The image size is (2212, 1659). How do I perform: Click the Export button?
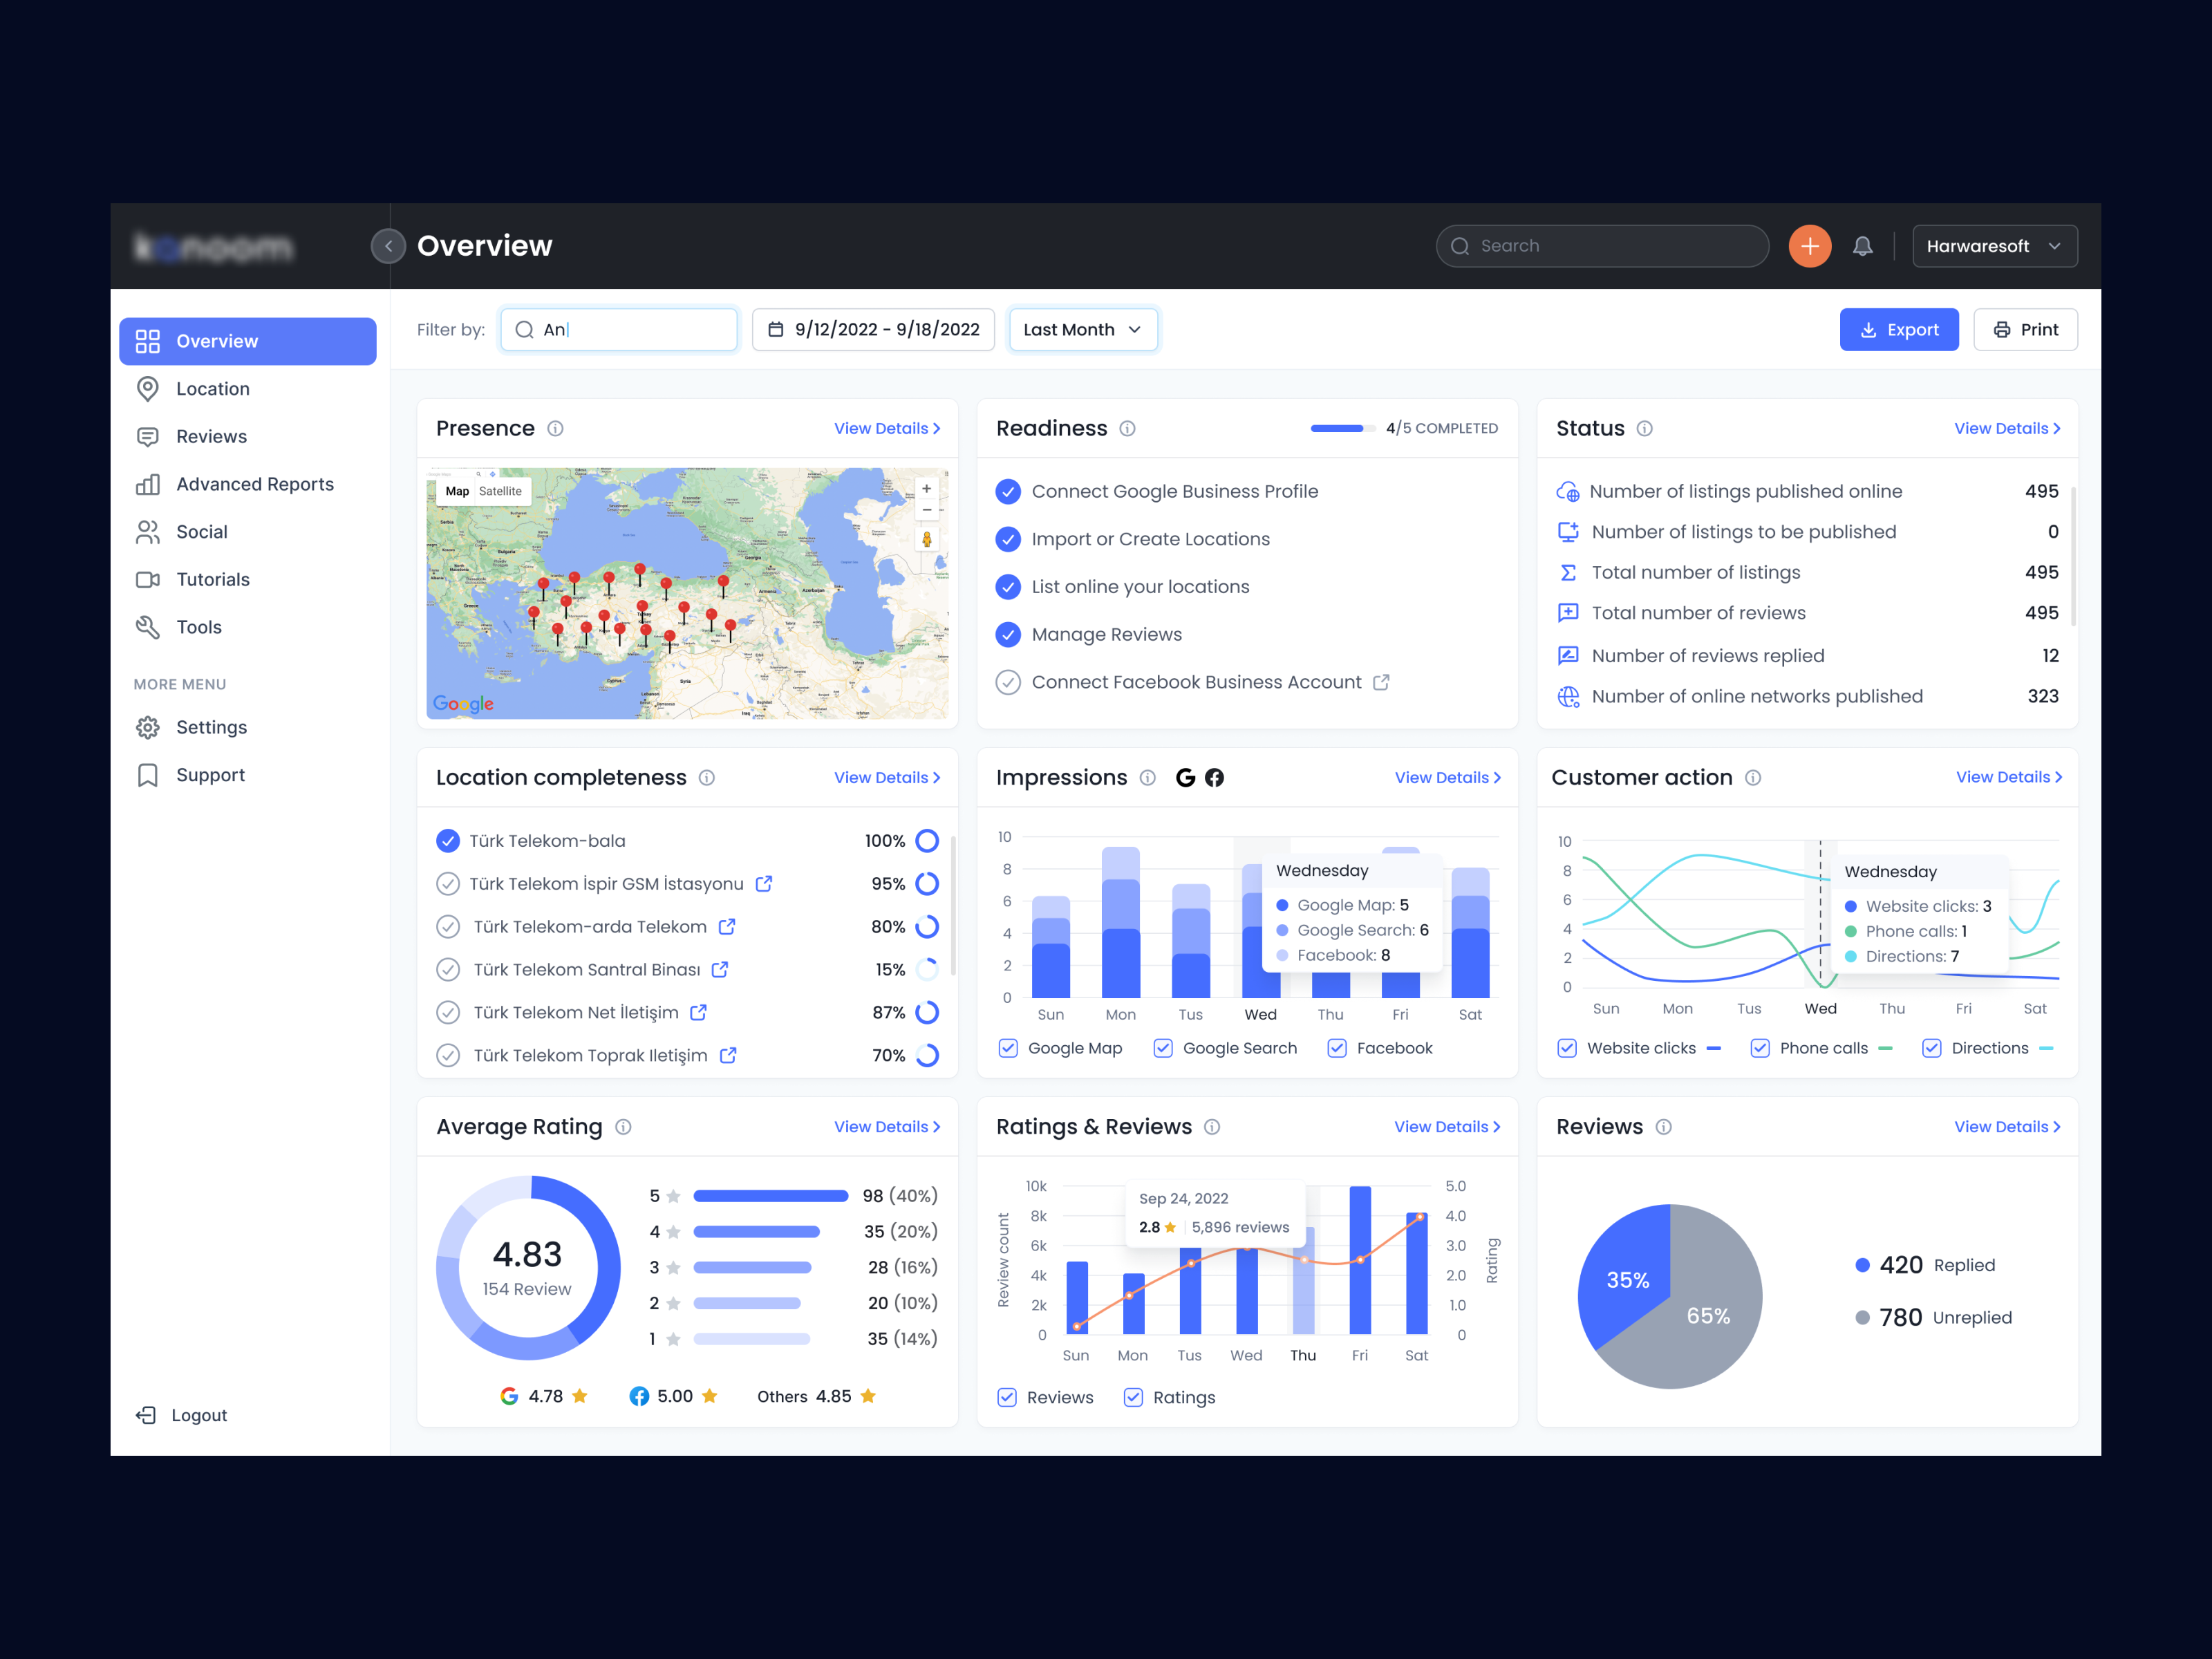(1899, 329)
